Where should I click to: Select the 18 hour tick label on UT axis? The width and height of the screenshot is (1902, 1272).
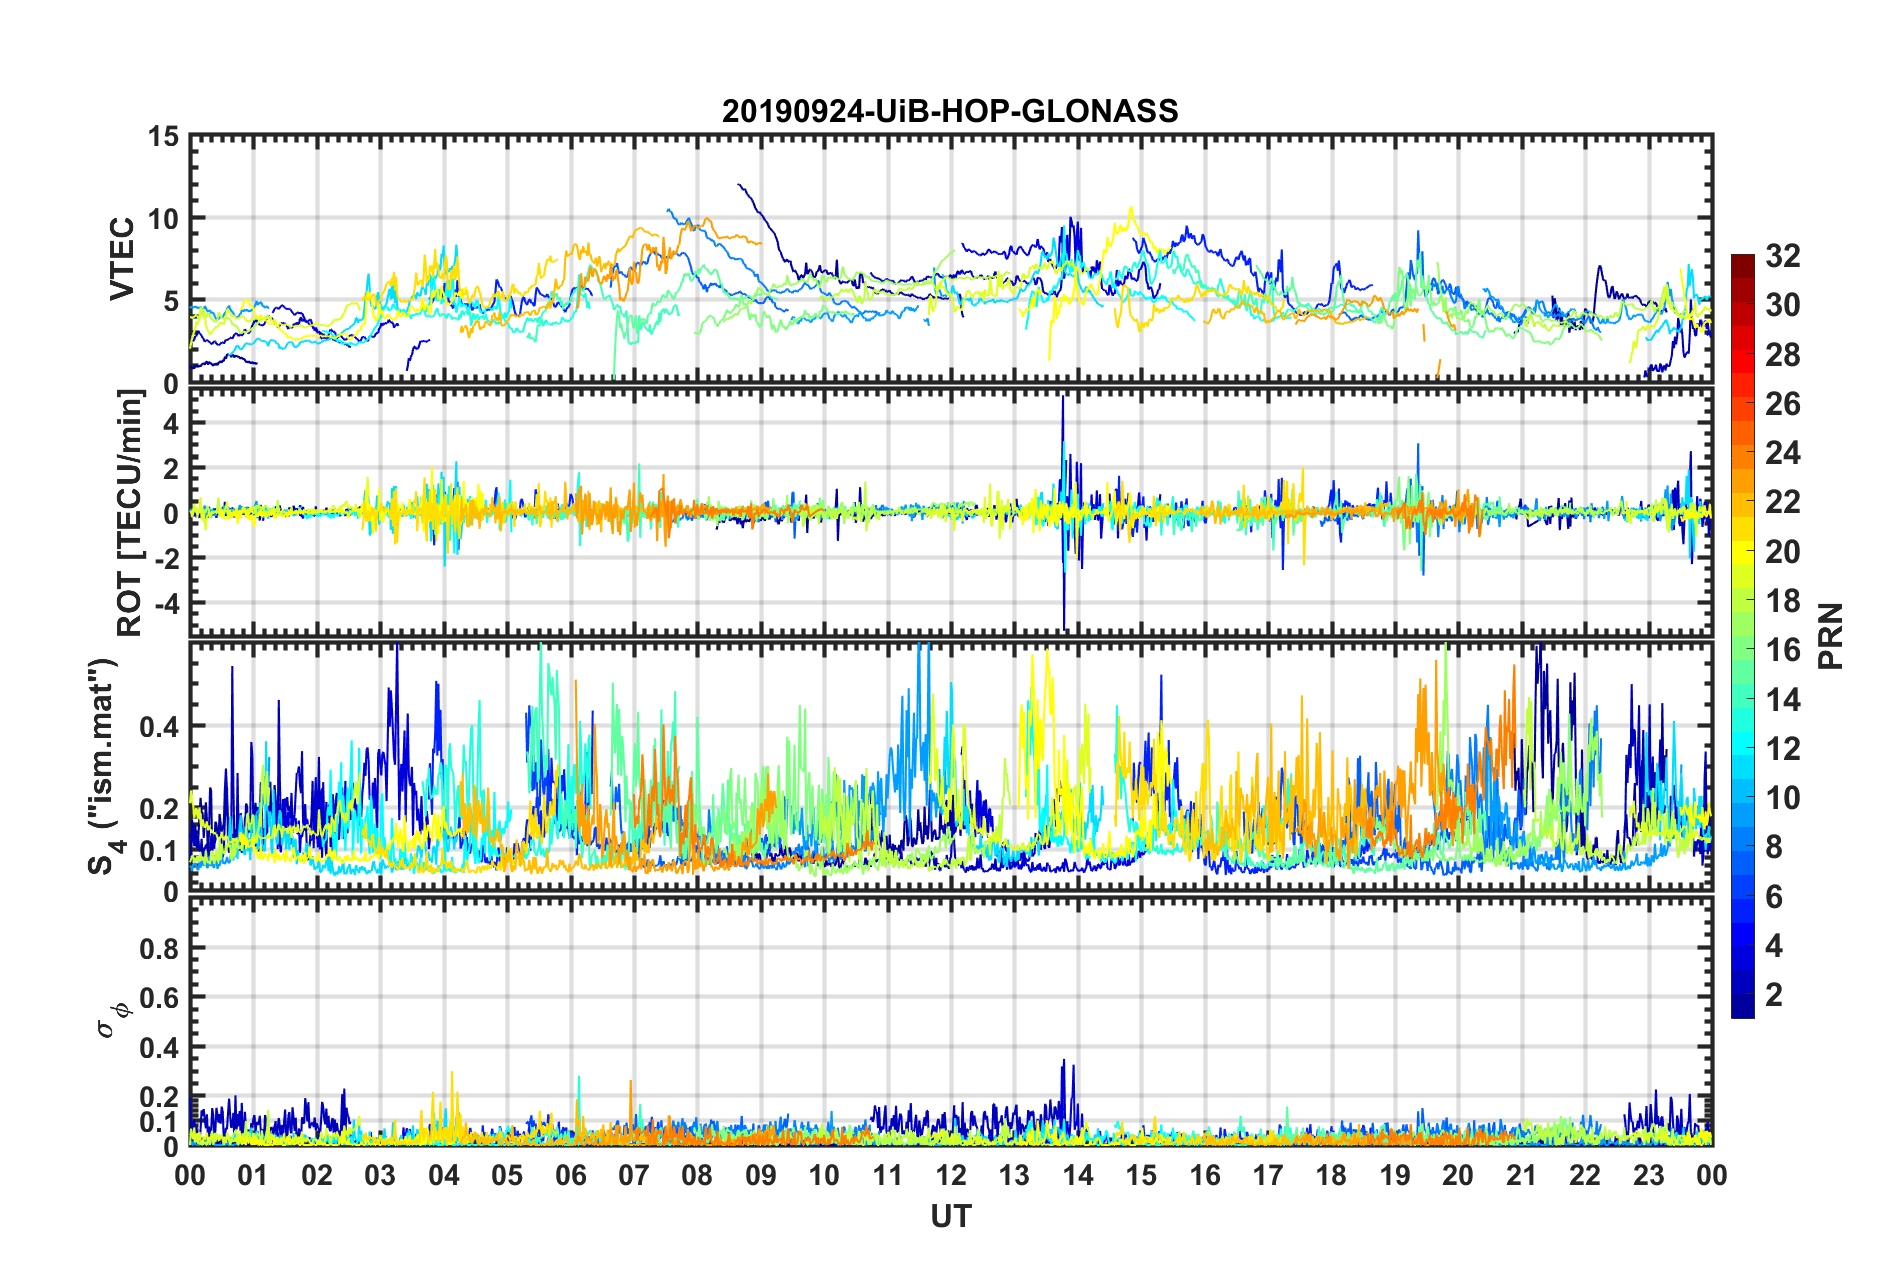click(1331, 1175)
